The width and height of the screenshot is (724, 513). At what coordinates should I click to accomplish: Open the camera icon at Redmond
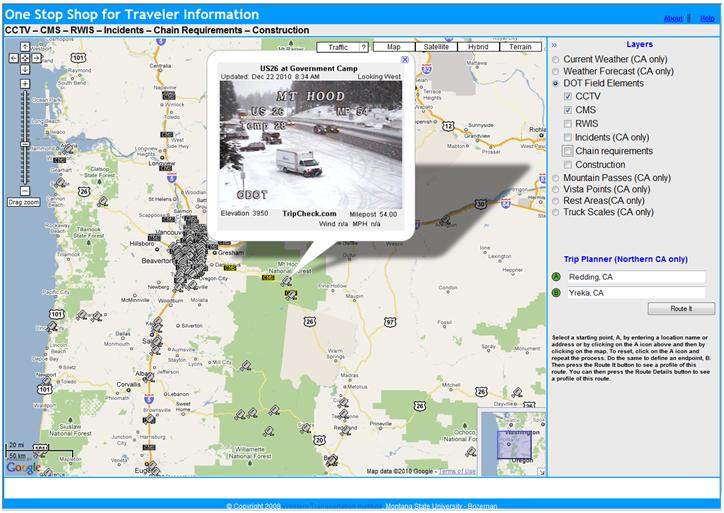345,429
